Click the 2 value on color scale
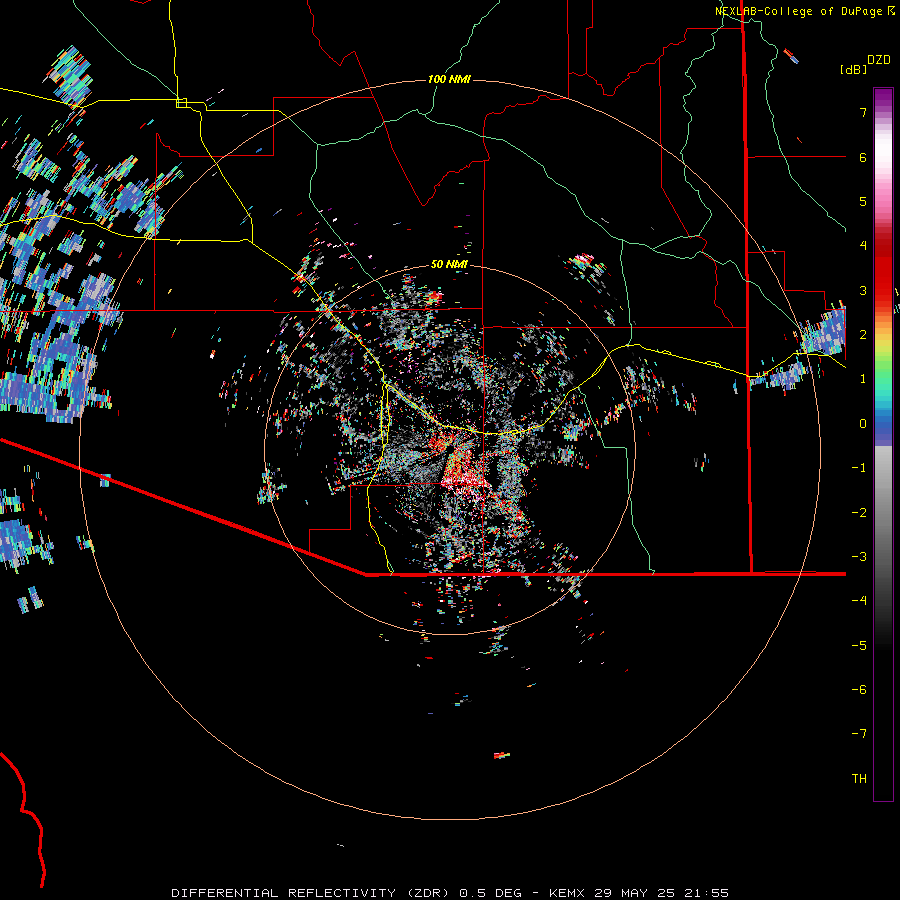The image size is (900, 900). click(x=863, y=335)
